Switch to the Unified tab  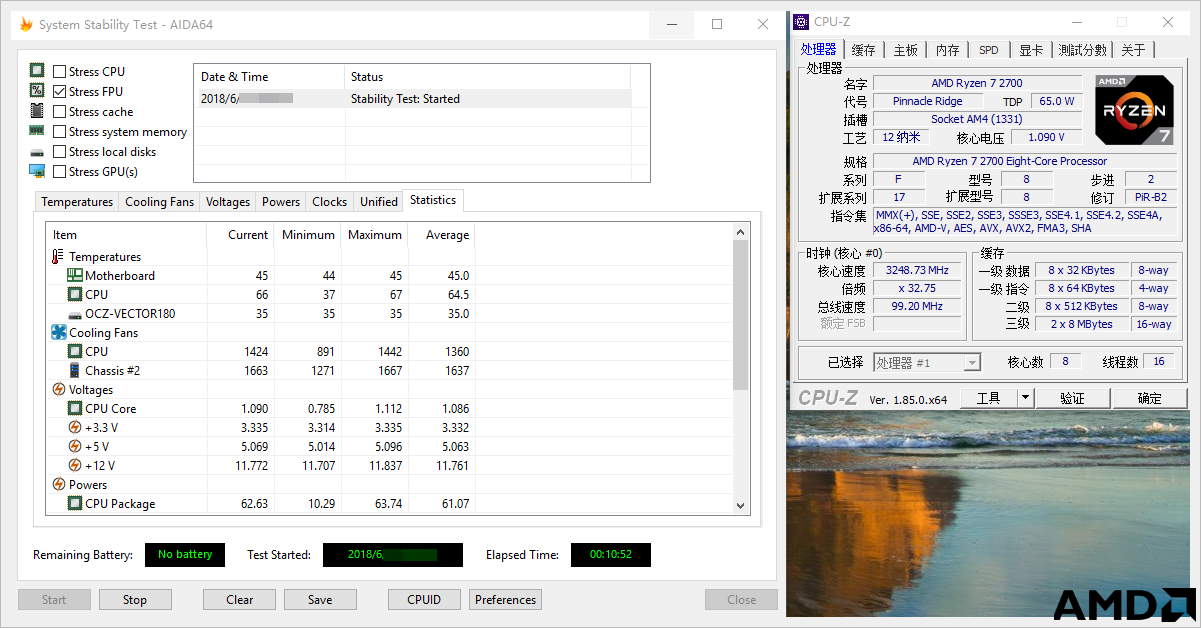(x=379, y=202)
